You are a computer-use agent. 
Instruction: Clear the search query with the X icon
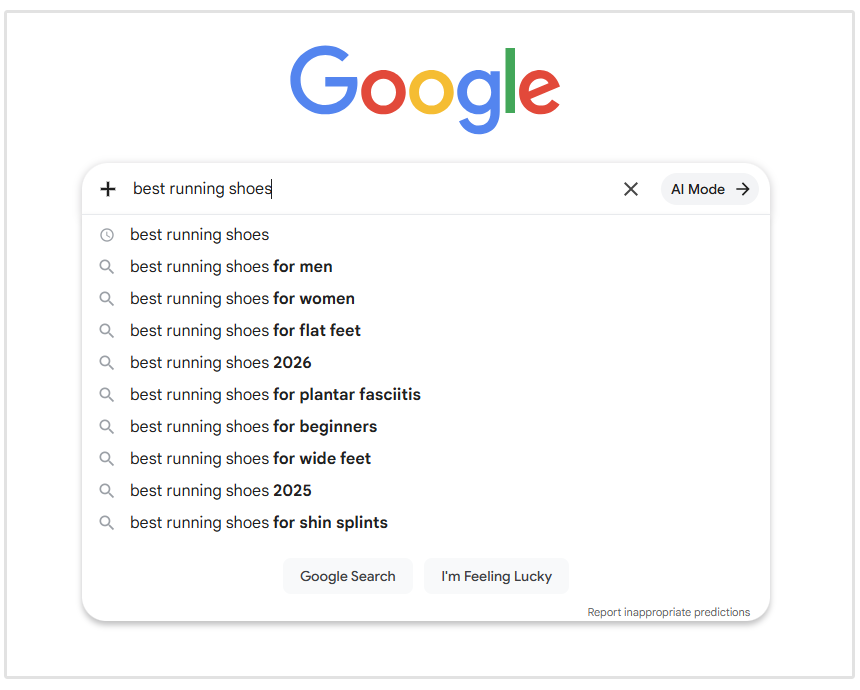click(631, 189)
